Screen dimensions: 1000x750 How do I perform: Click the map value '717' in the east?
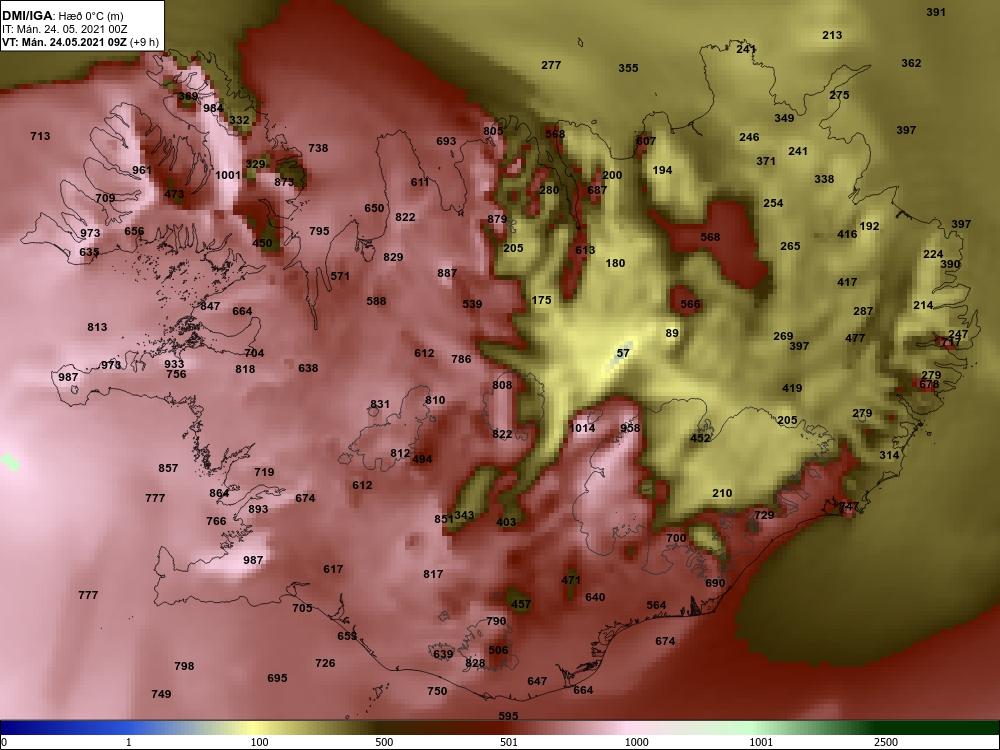pyautogui.click(x=950, y=343)
